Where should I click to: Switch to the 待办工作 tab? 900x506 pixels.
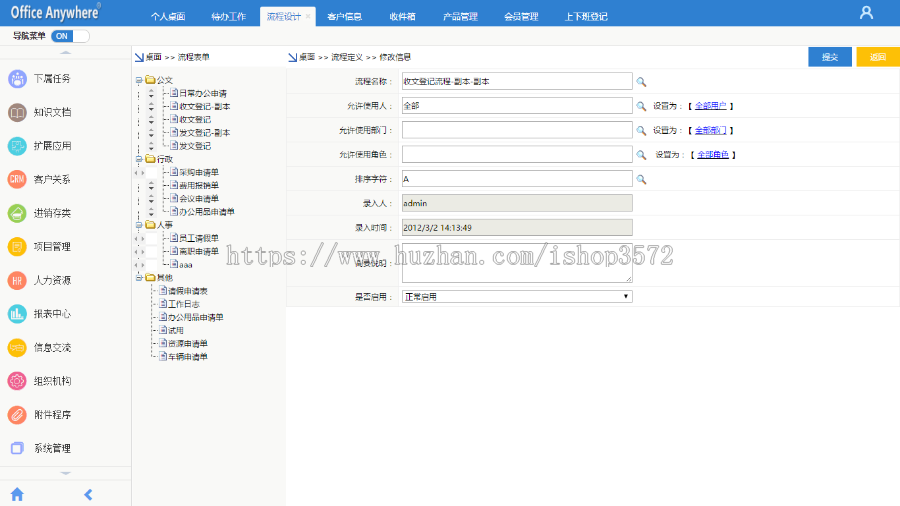pos(228,17)
